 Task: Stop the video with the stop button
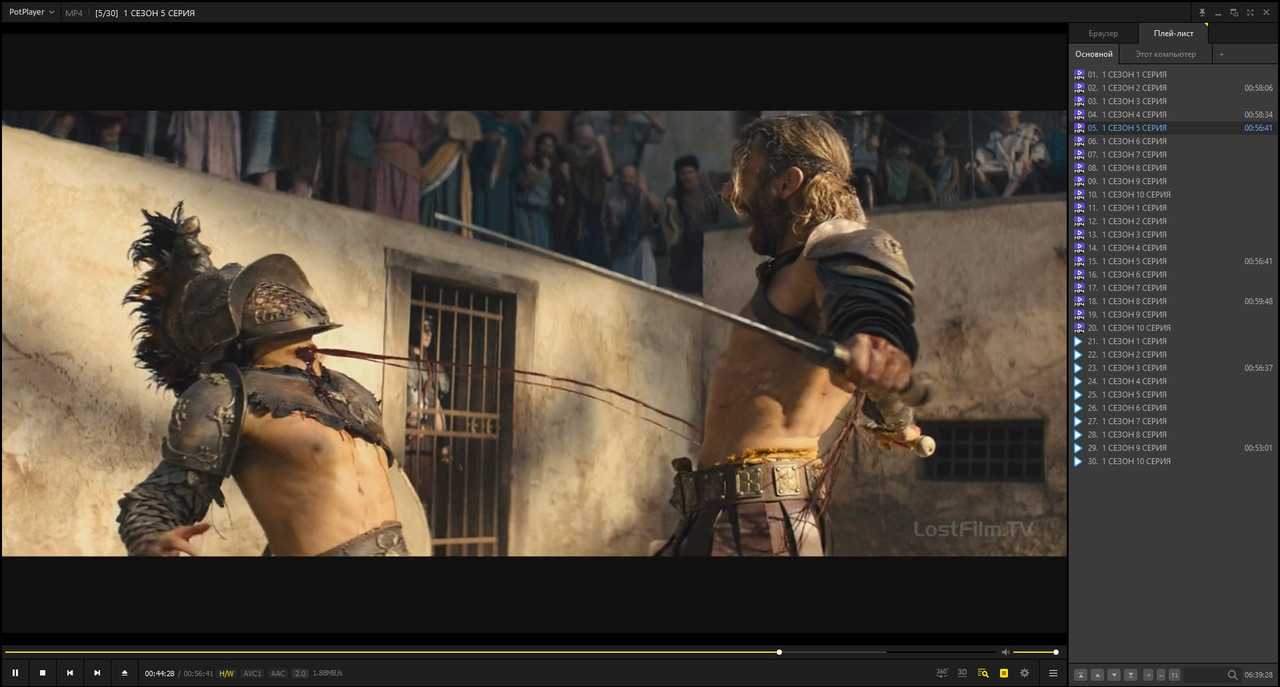(42, 673)
